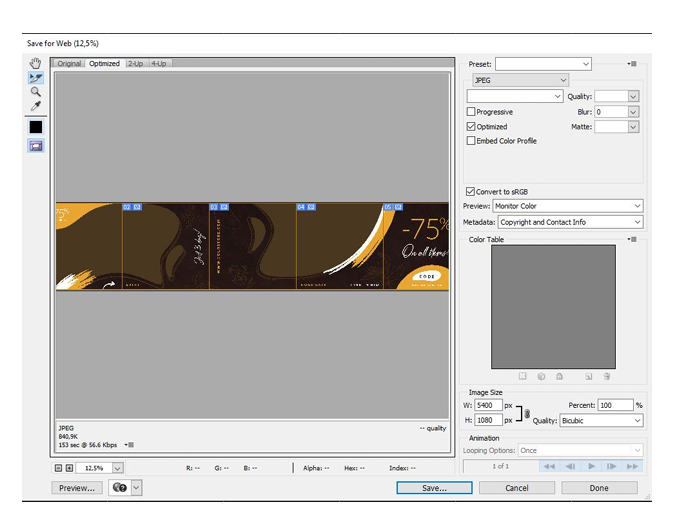Image resolution: width=680 pixels, height=523 pixels.
Task: Click the zoom out minus icon
Action: [59, 468]
